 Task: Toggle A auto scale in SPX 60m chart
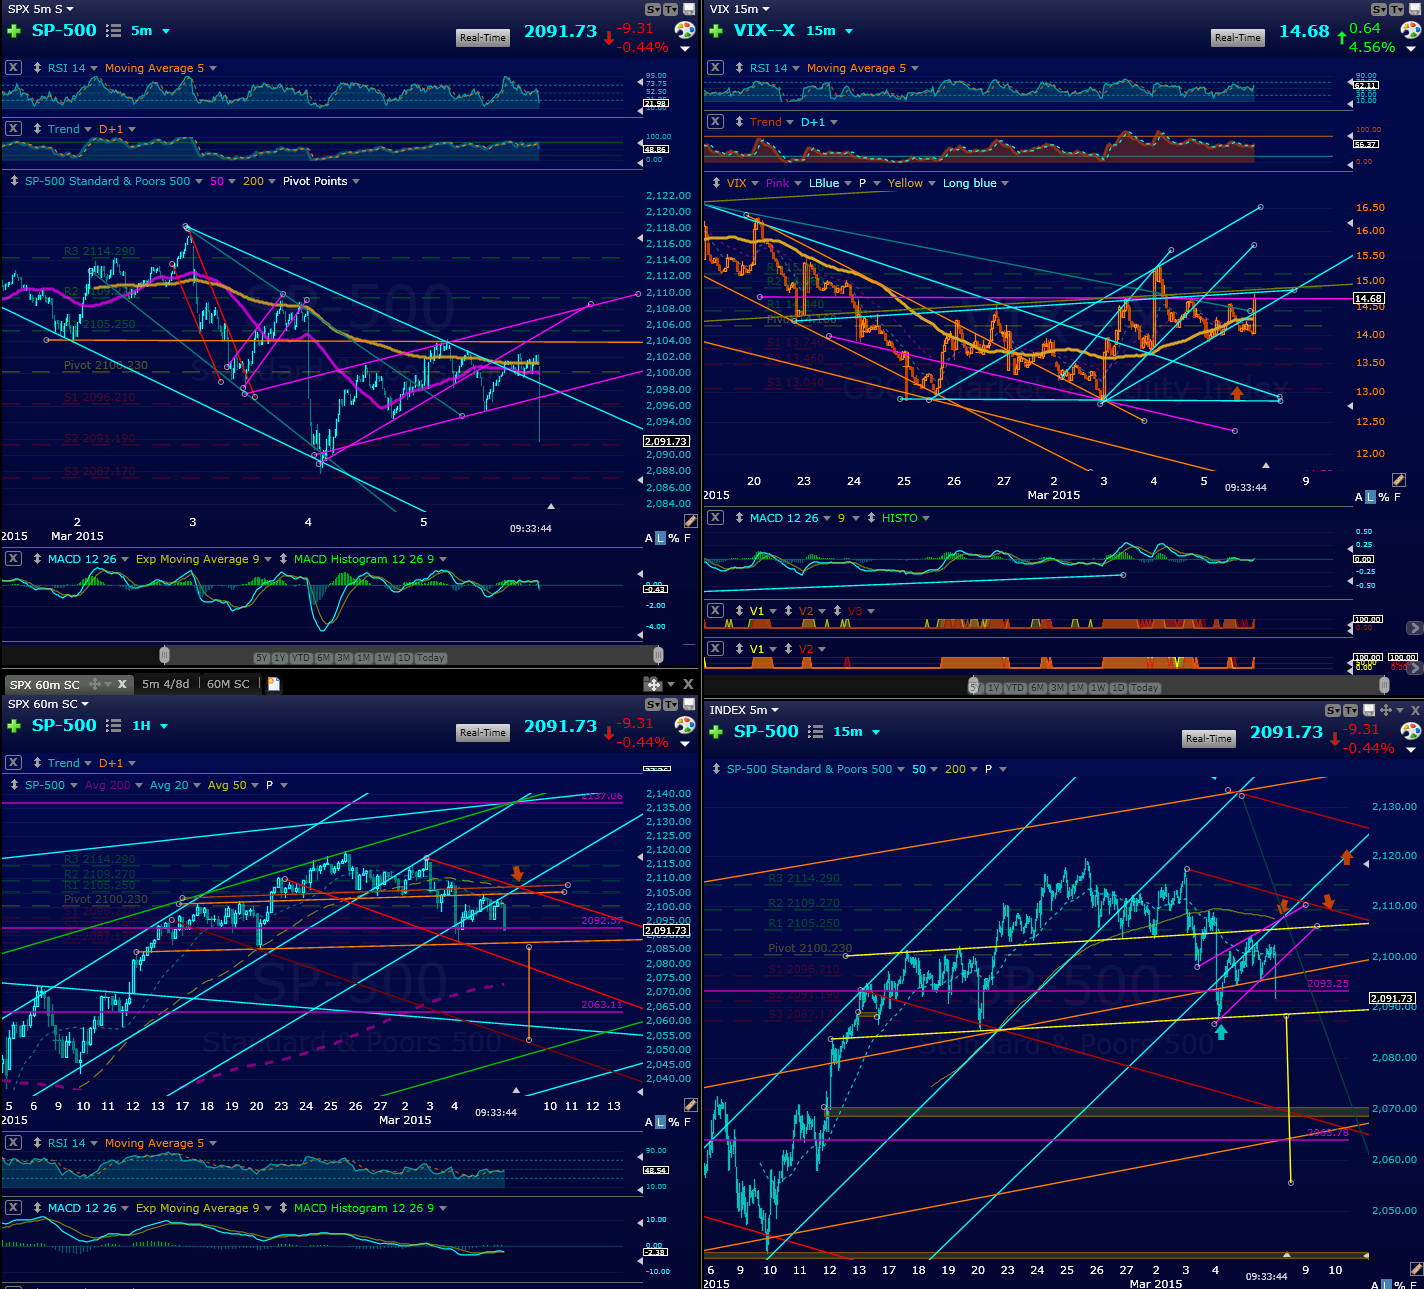[649, 1122]
